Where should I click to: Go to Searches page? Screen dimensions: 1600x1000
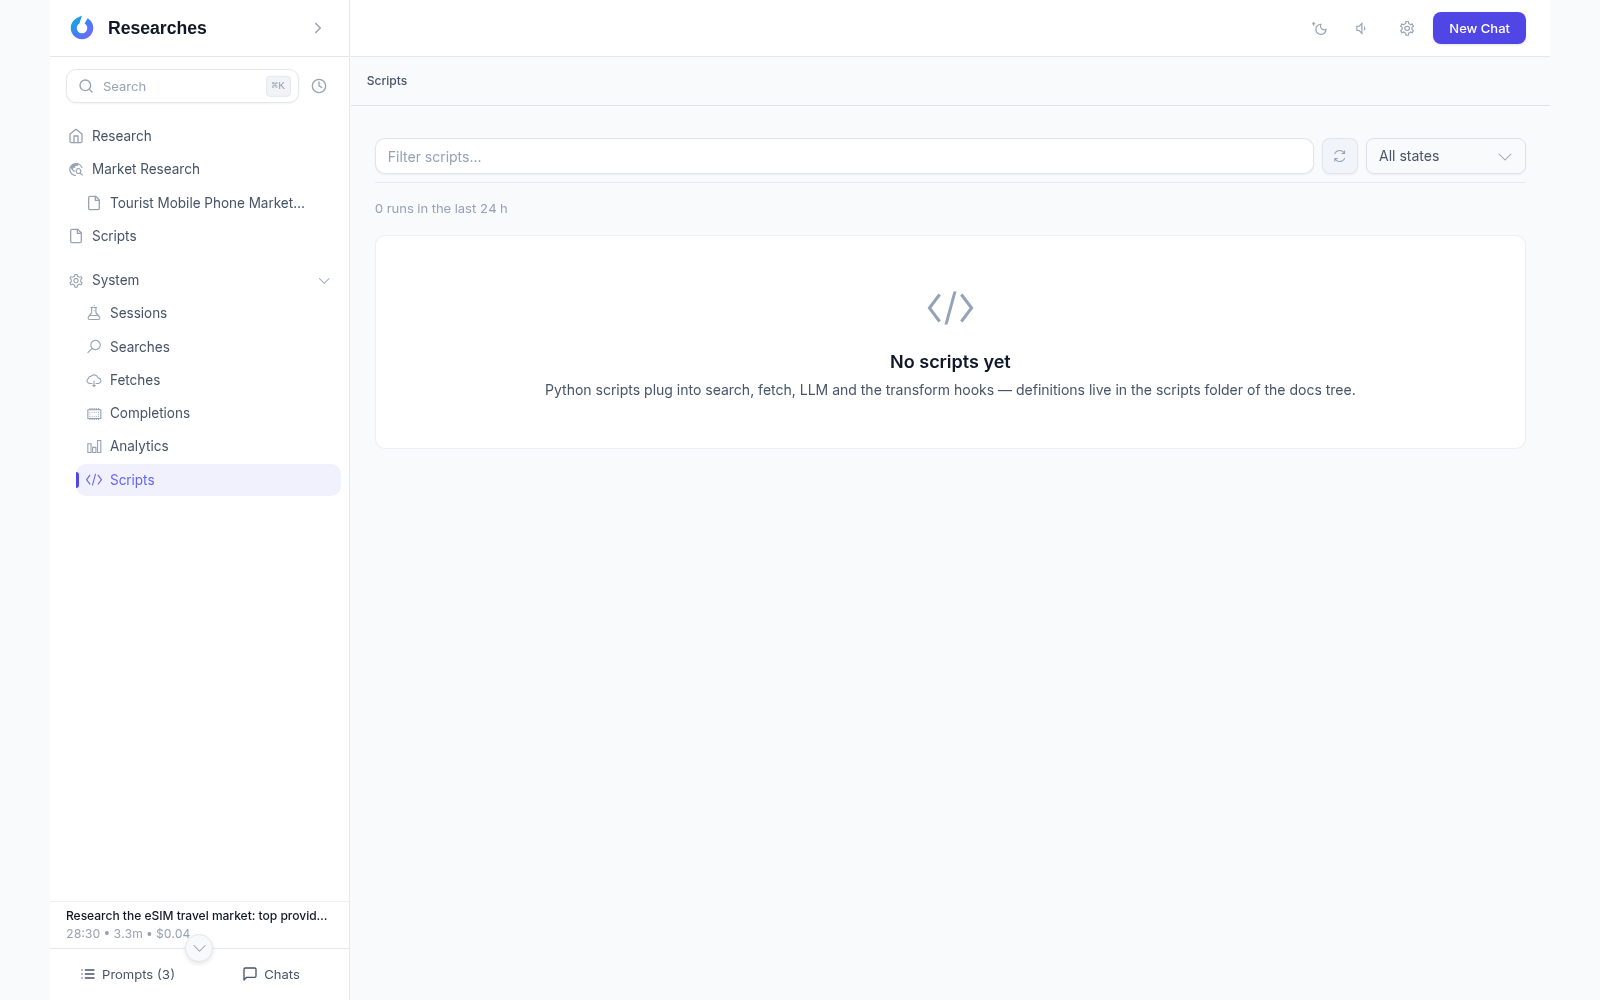coord(209,347)
